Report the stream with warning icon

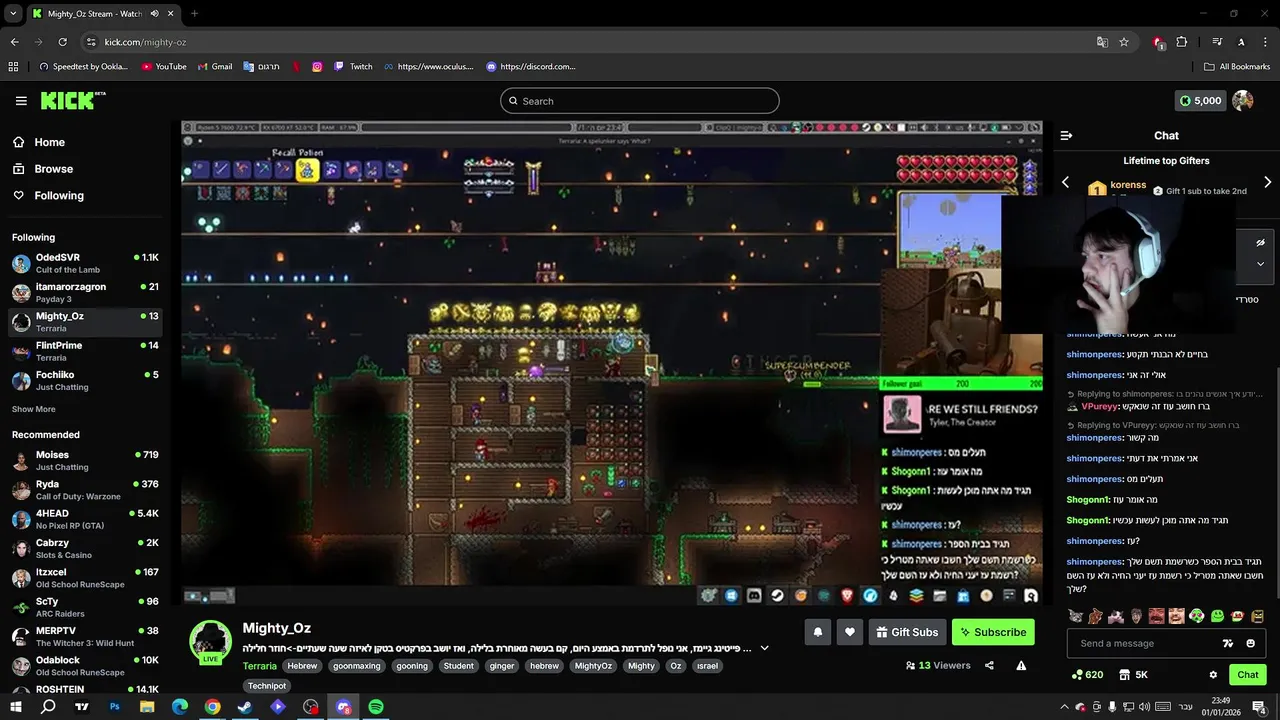click(x=1021, y=665)
